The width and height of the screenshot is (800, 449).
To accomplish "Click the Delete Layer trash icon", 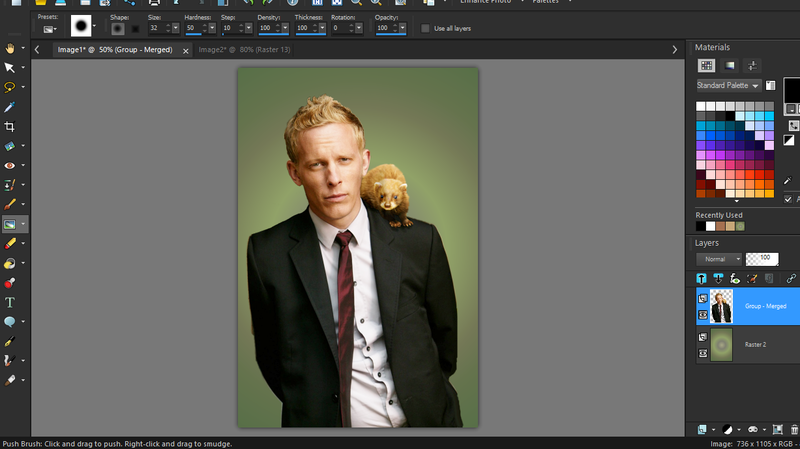I will coord(794,430).
